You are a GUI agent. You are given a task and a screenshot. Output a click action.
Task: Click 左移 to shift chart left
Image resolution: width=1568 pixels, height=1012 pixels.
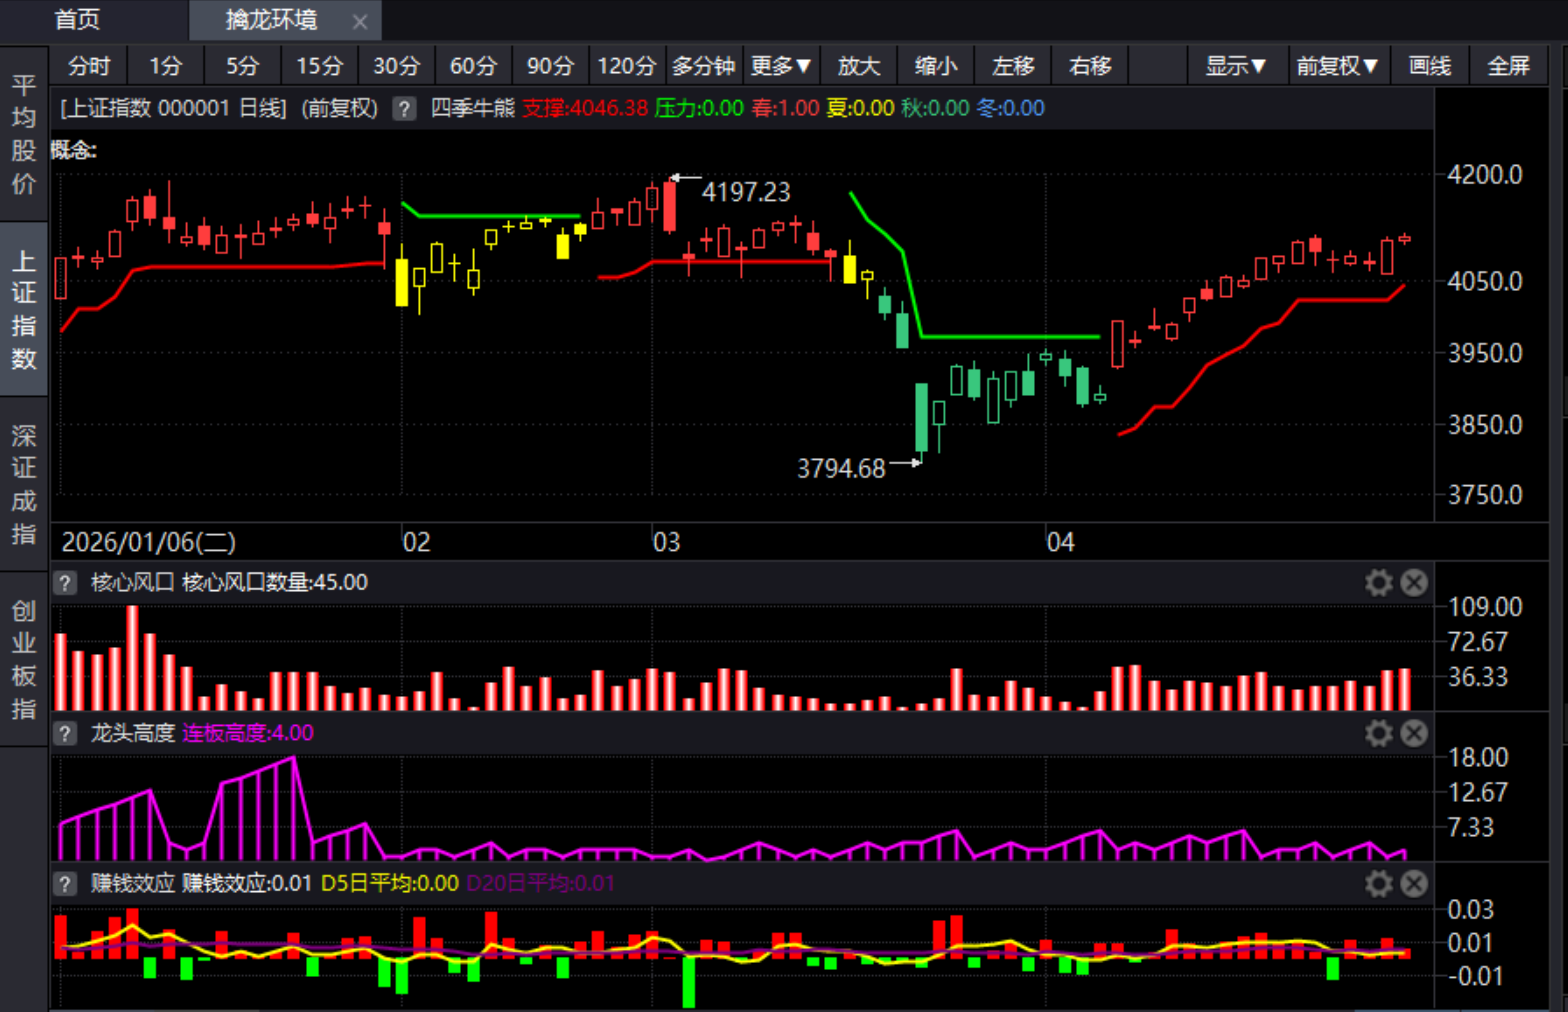coord(1013,66)
